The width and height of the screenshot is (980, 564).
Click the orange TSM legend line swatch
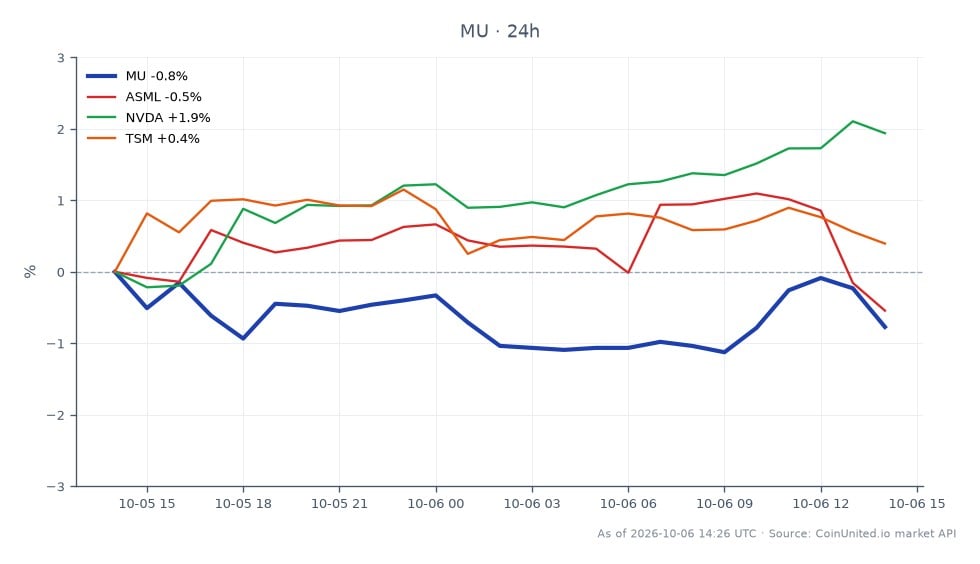[x=101, y=138]
